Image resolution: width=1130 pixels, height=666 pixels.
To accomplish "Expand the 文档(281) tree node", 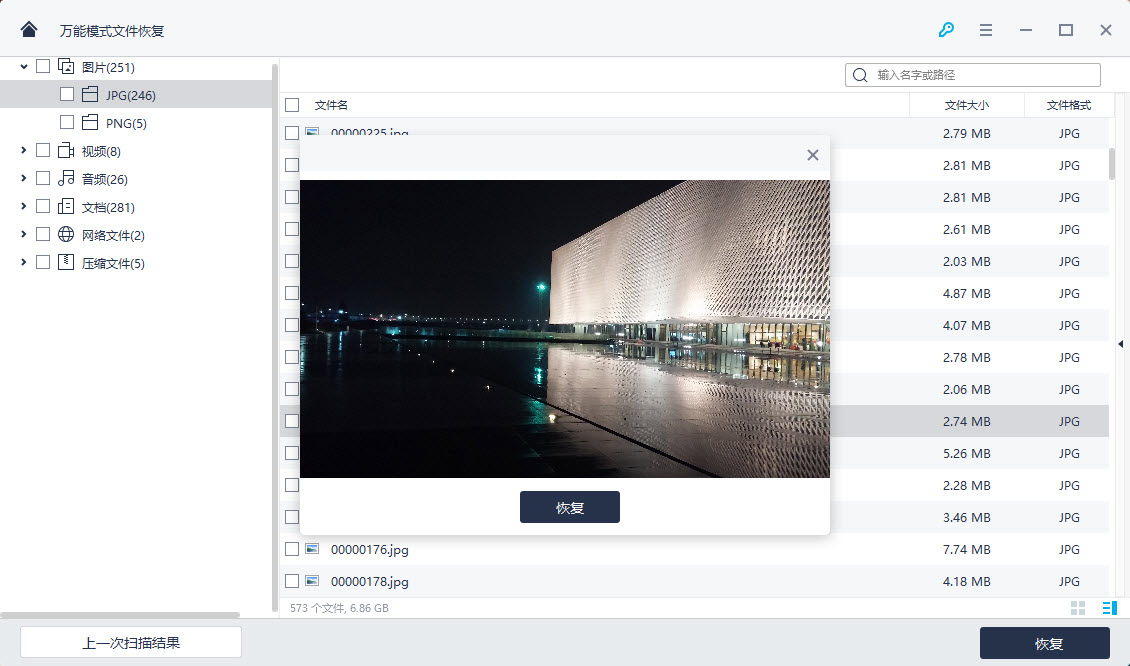I will coord(23,207).
